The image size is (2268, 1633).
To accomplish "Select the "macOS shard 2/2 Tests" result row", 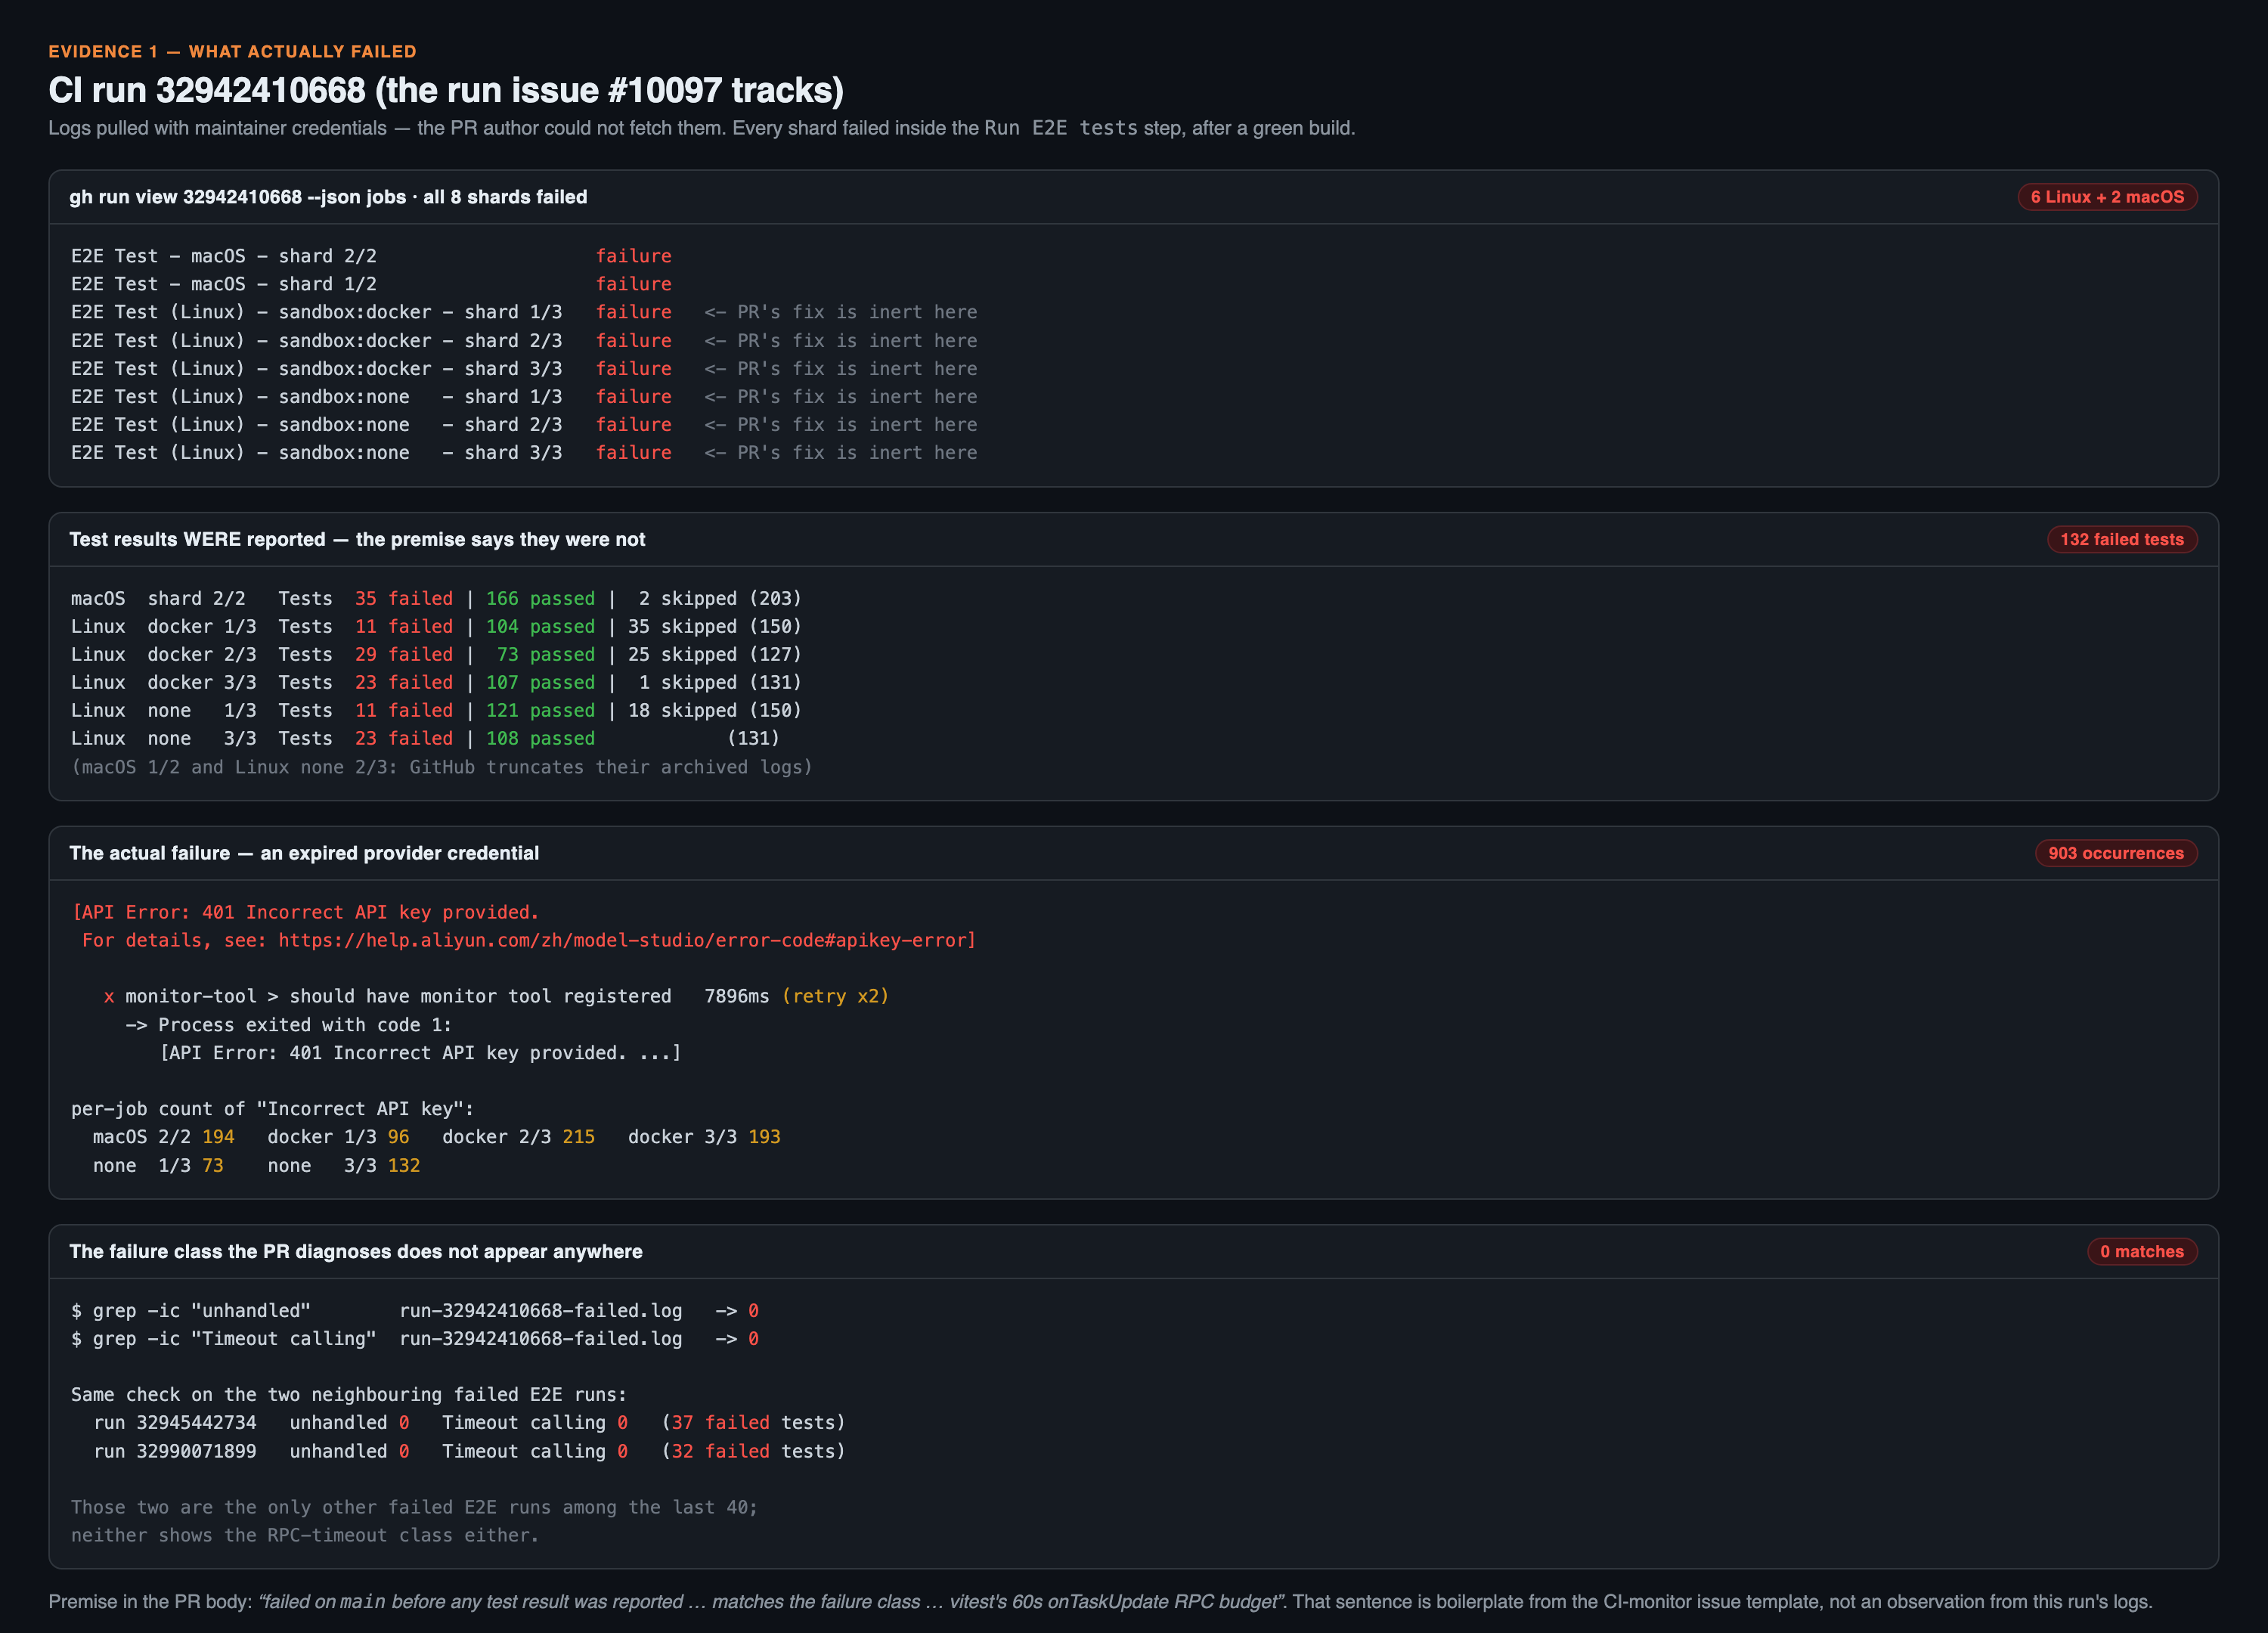I will (436, 598).
